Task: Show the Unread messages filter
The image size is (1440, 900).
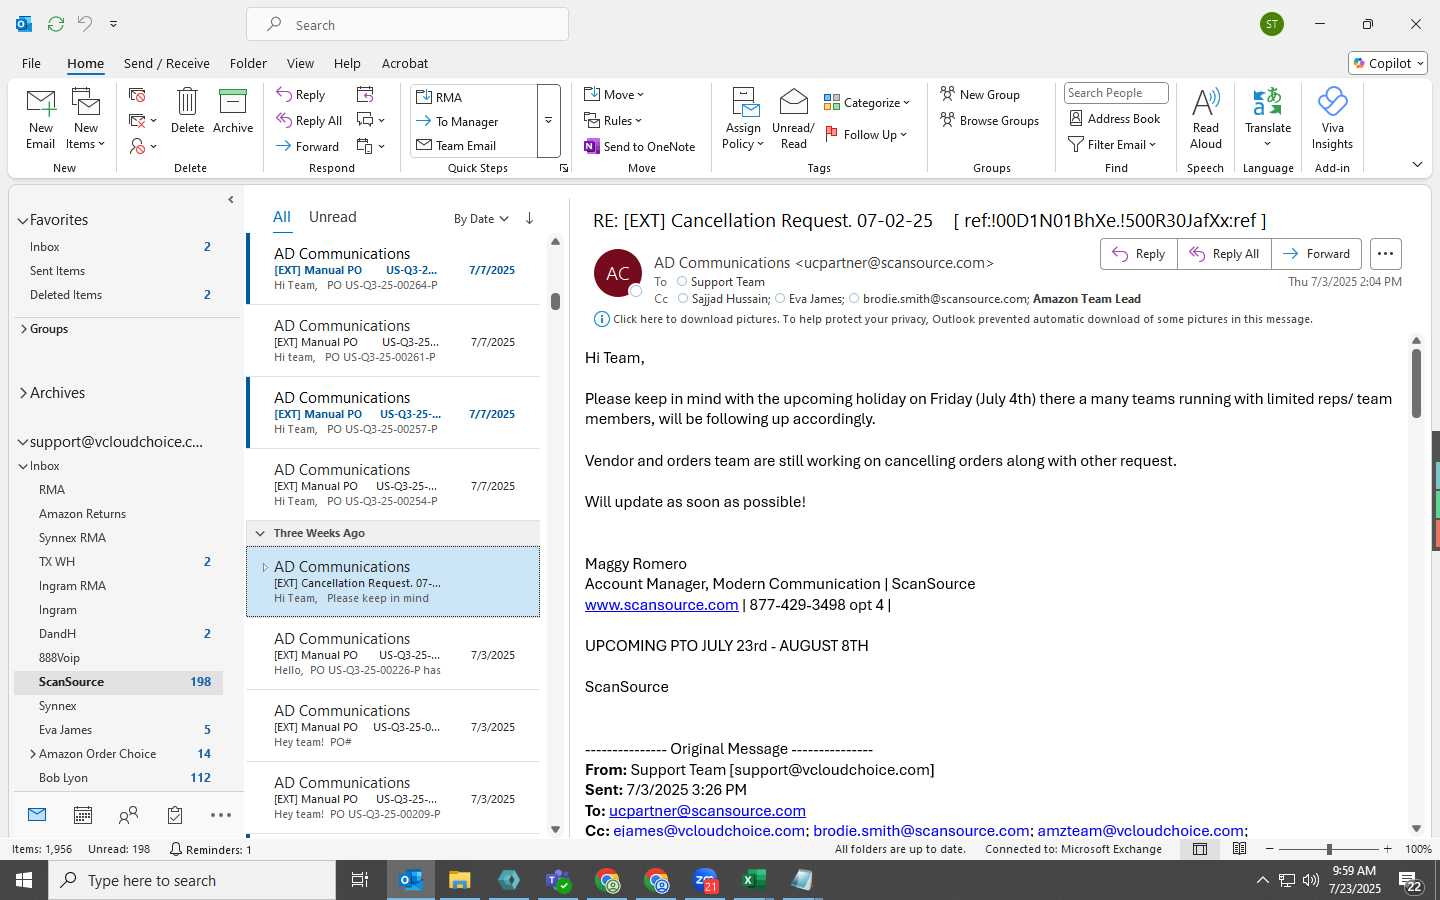Action: pyautogui.click(x=332, y=217)
